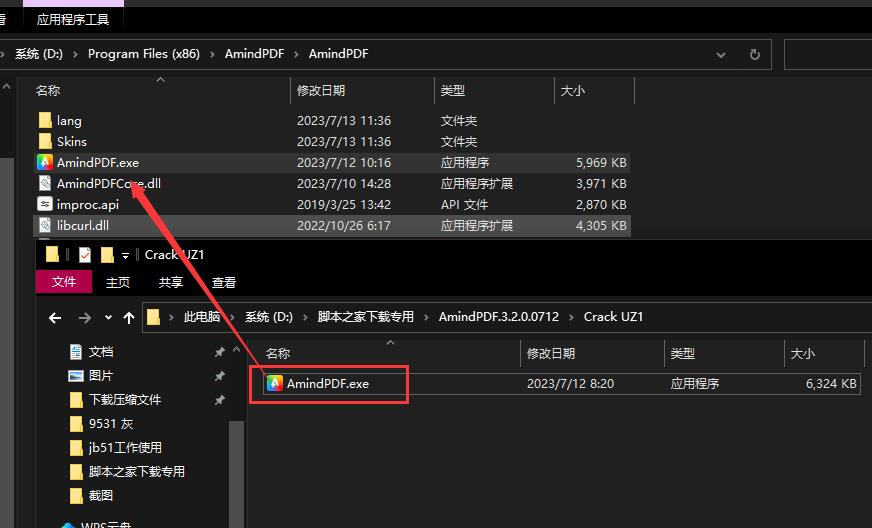Open 图片 in the navigation pane
872x528 pixels.
click(101, 376)
